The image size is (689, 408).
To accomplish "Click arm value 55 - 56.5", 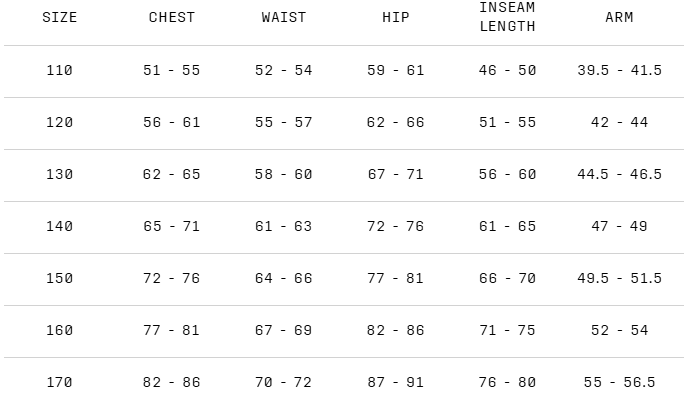I will tap(619, 383).
